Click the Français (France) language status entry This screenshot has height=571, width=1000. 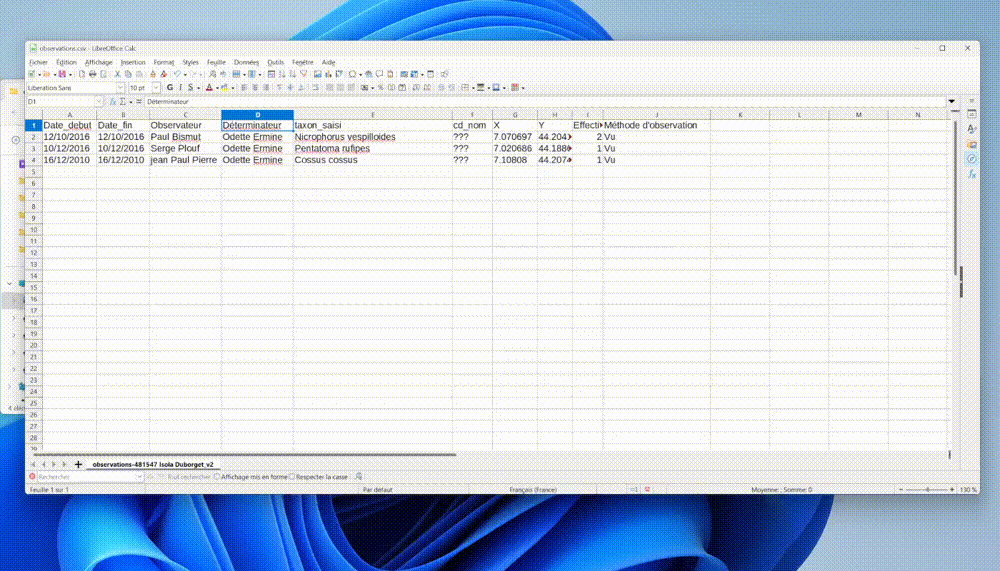533,489
